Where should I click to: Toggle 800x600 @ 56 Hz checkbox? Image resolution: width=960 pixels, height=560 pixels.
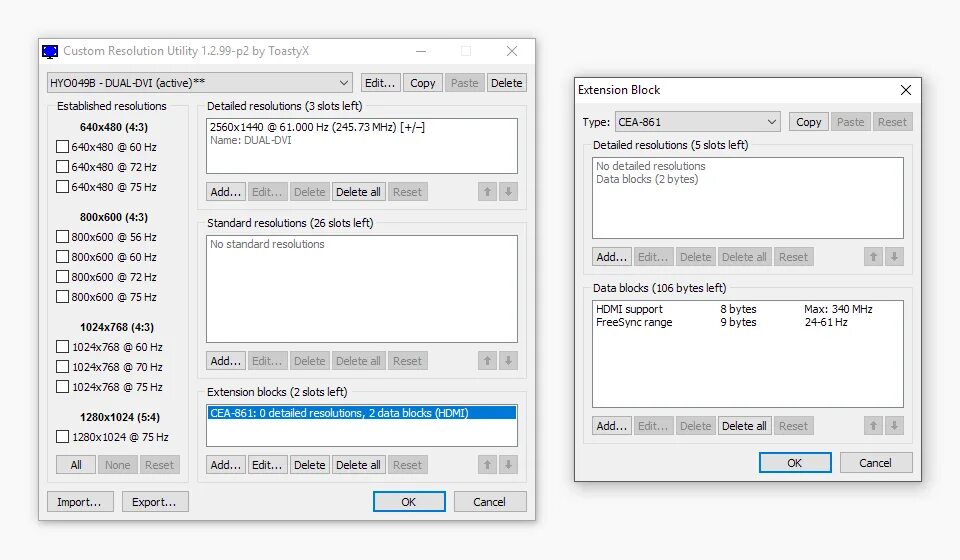point(62,237)
